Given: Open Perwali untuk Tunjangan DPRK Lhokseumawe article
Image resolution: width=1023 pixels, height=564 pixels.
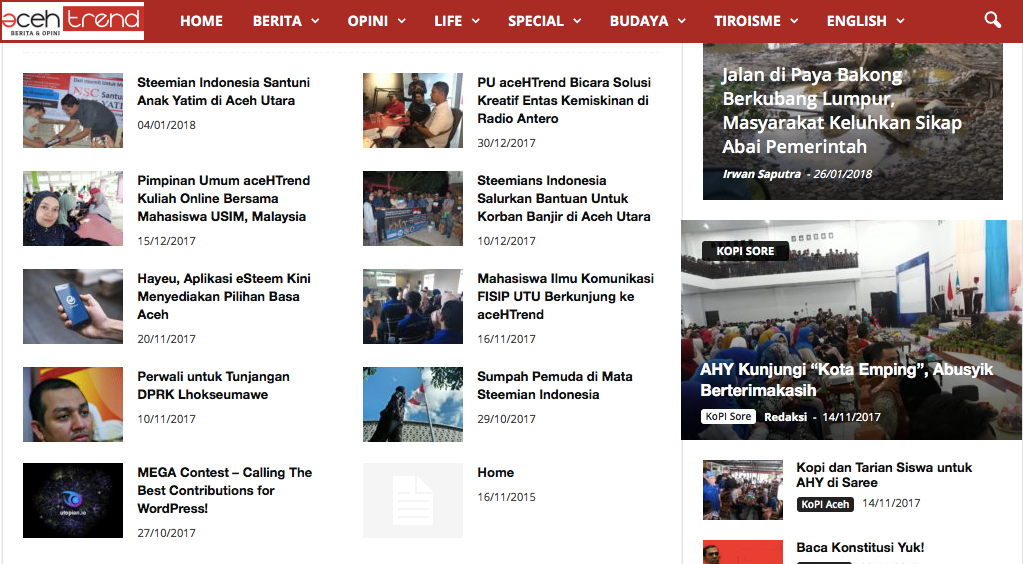Looking at the screenshot, I should click(x=213, y=385).
